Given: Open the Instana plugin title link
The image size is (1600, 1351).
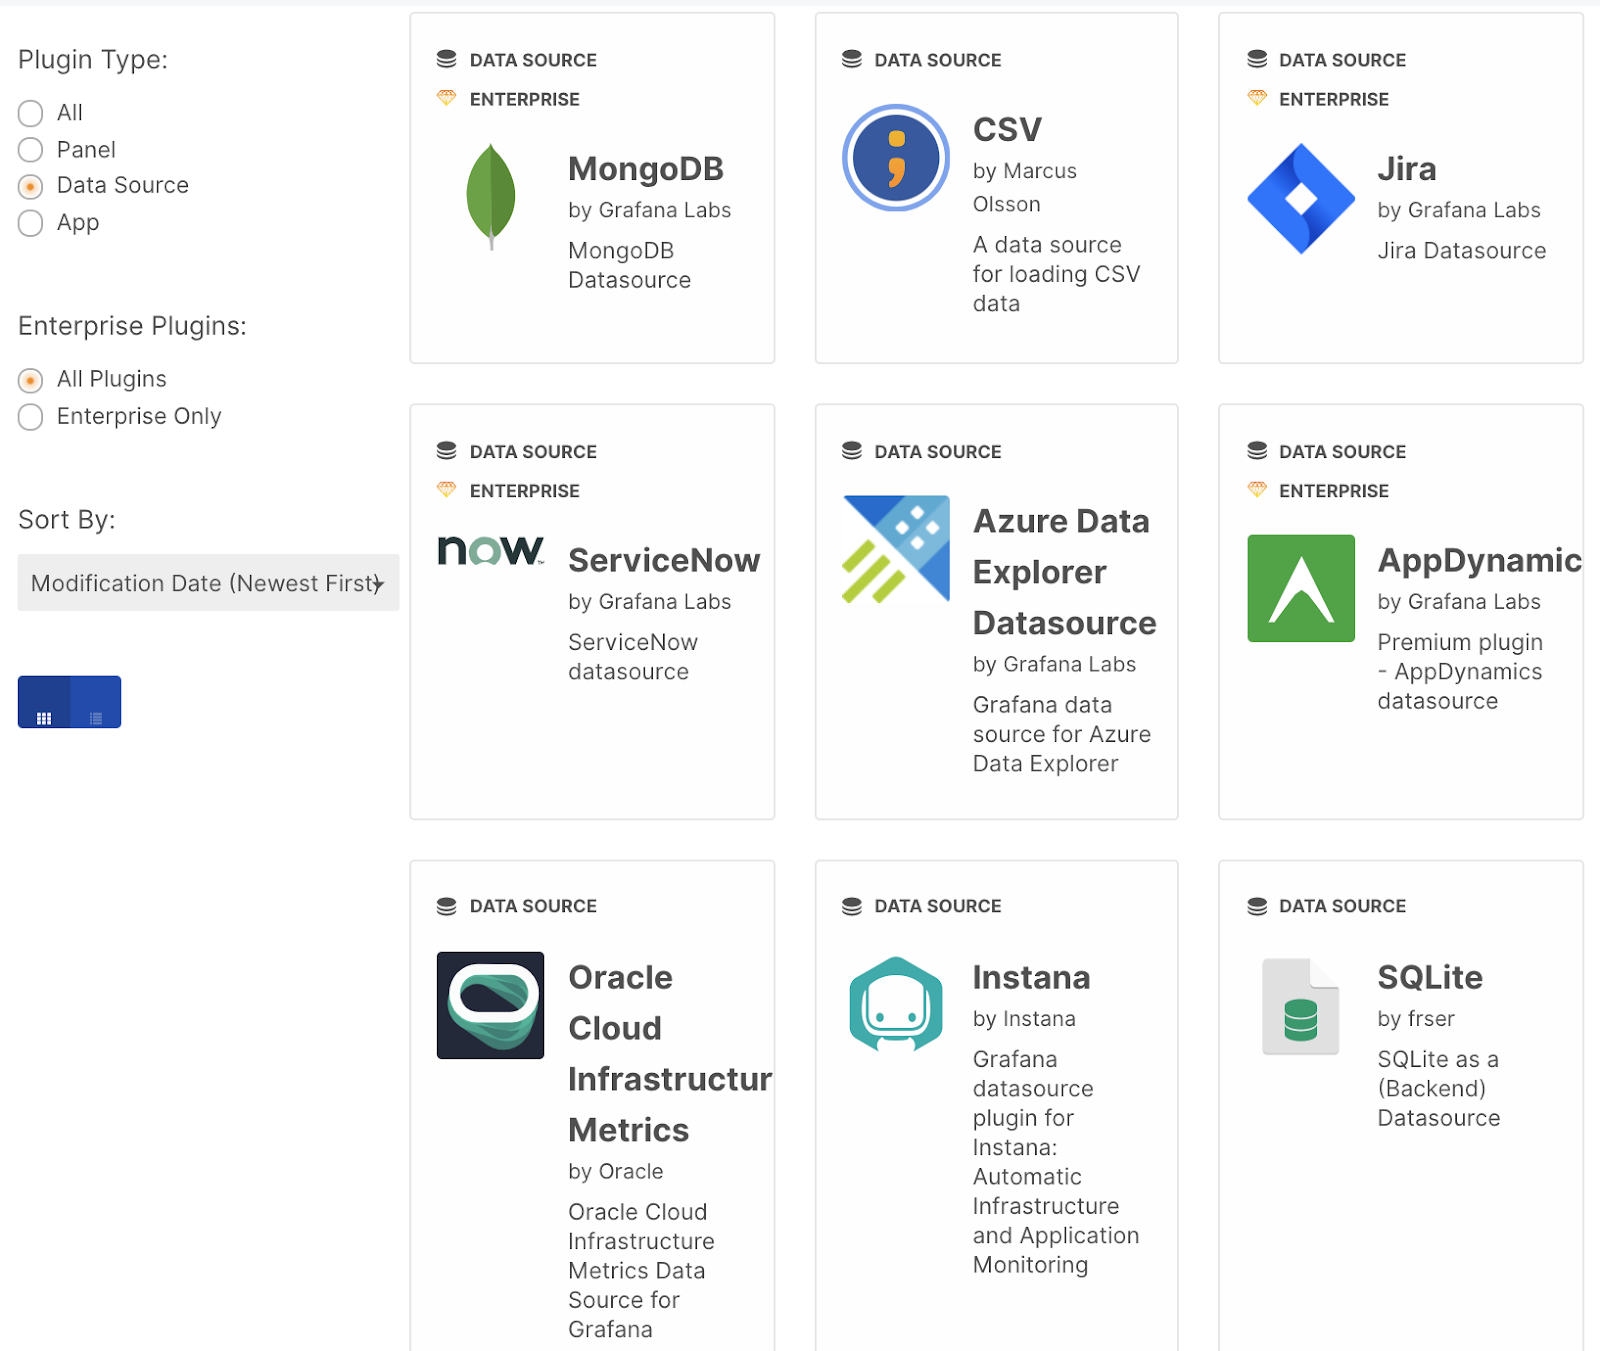Looking at the screenshot, I should [x=1031, y=977].
